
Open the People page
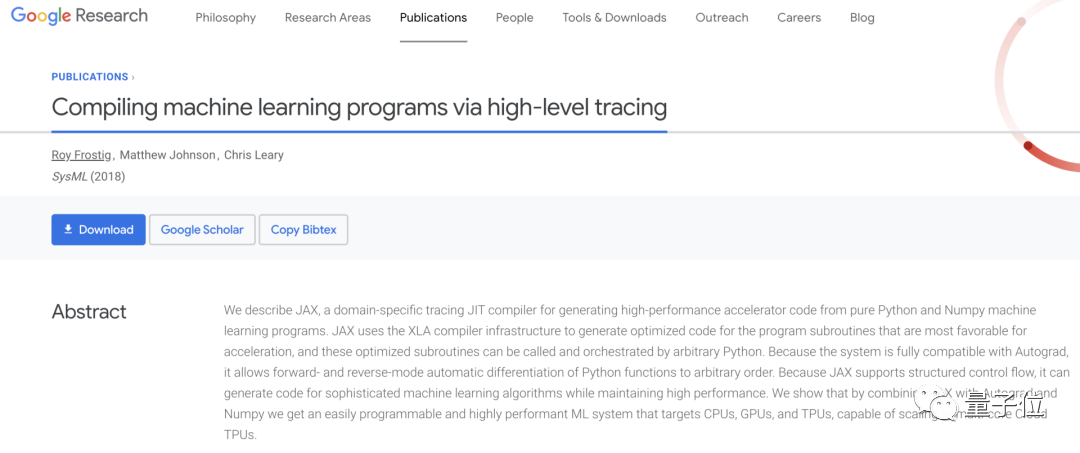(x=514, y=18)
